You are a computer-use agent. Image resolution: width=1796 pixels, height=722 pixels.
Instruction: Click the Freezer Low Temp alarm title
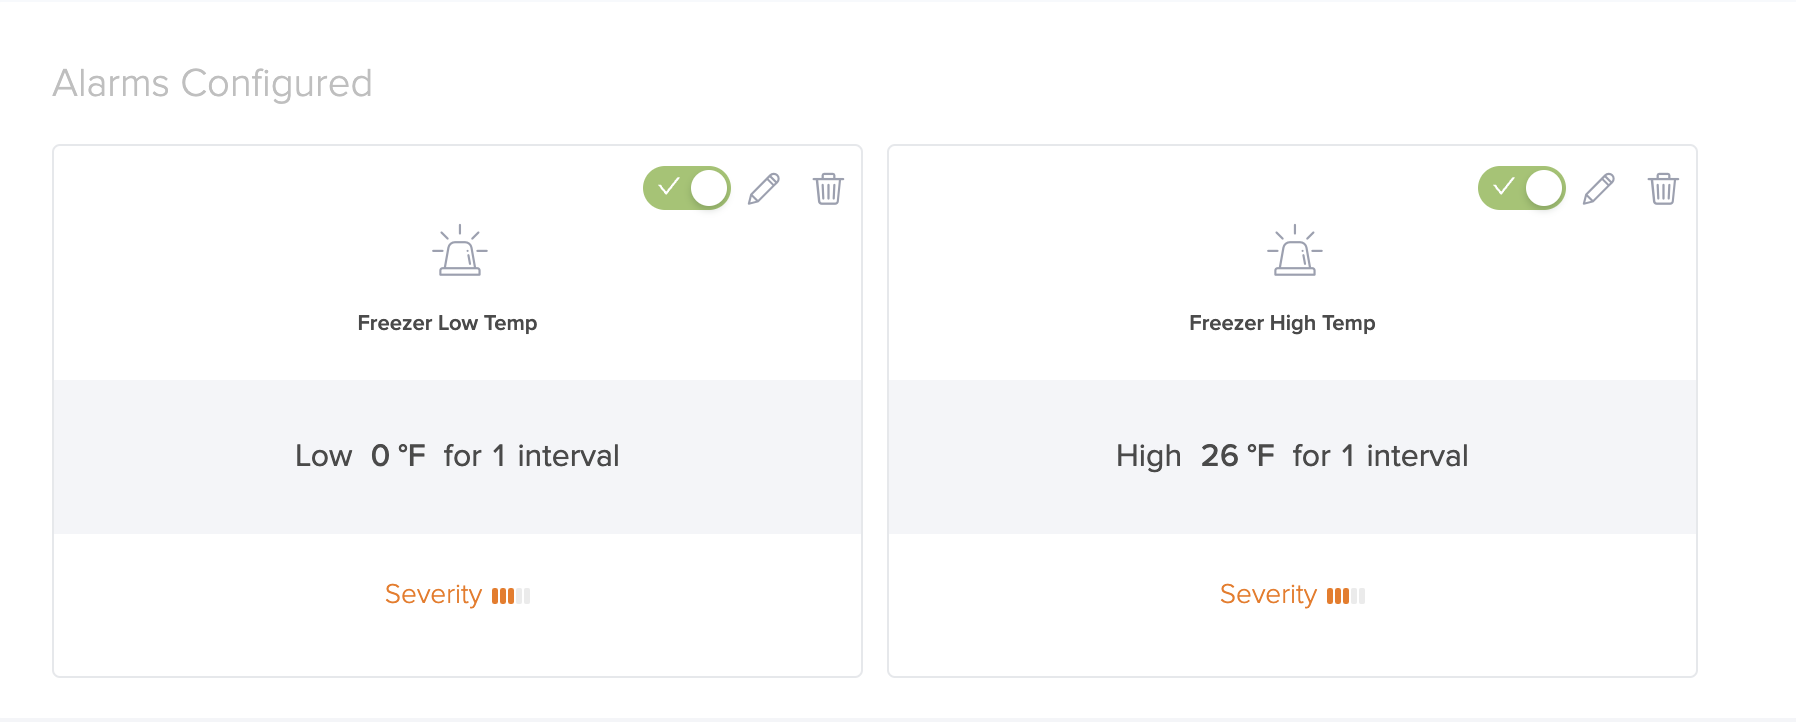coord(447,323)
